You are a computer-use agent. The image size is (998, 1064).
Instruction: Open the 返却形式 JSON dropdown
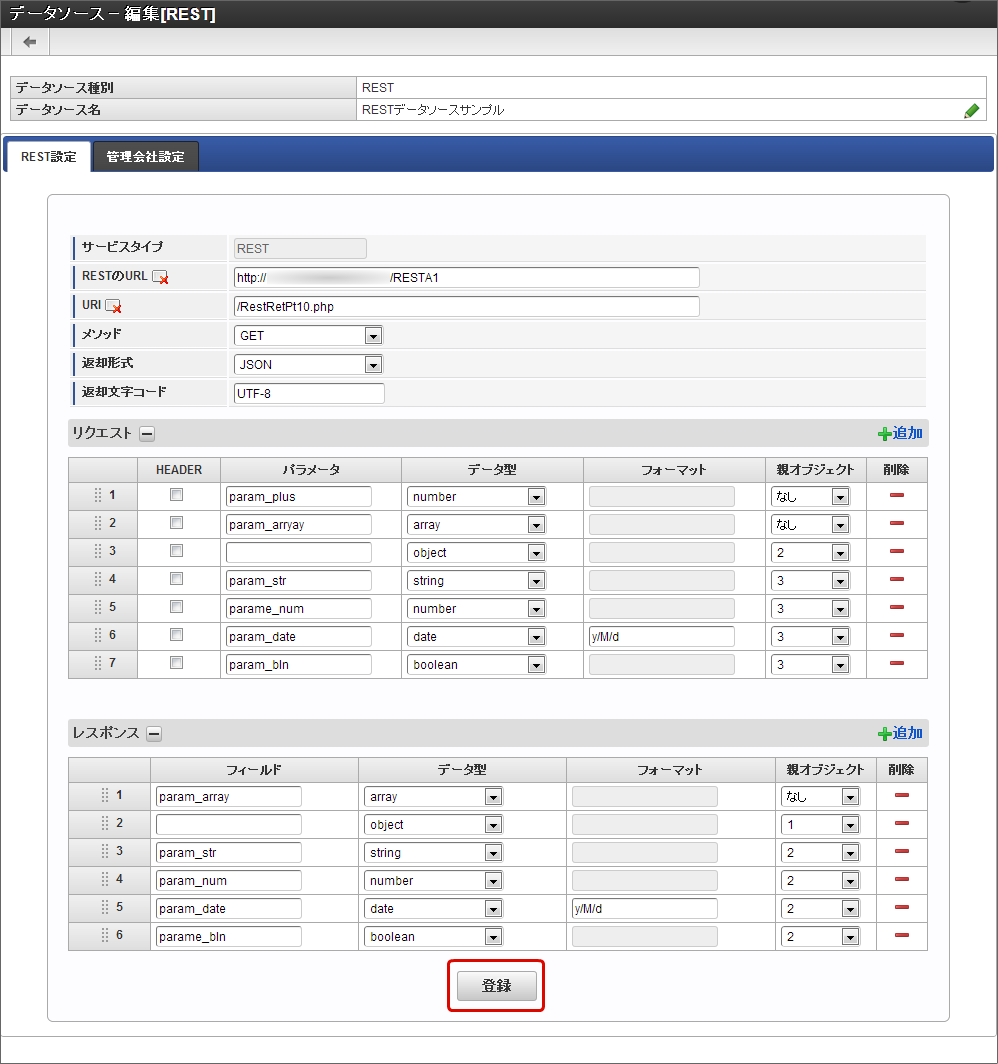[x=308, y=364]
